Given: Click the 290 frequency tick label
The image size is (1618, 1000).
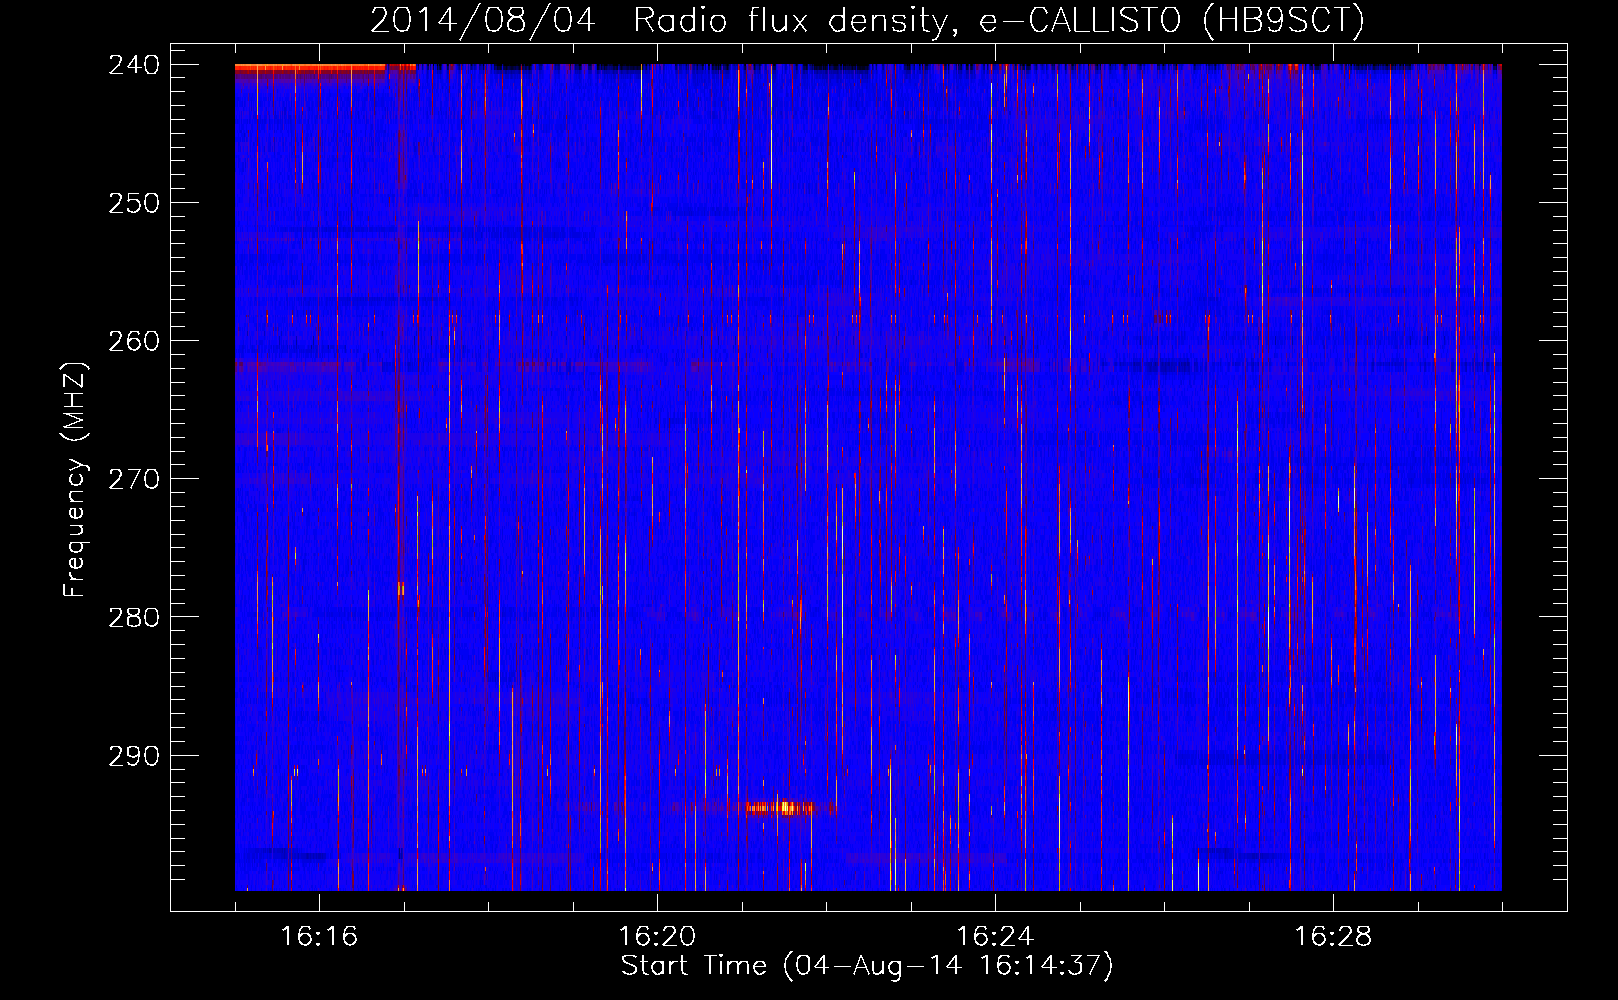Looking at the screenshot, I should (x=134, y=755).
